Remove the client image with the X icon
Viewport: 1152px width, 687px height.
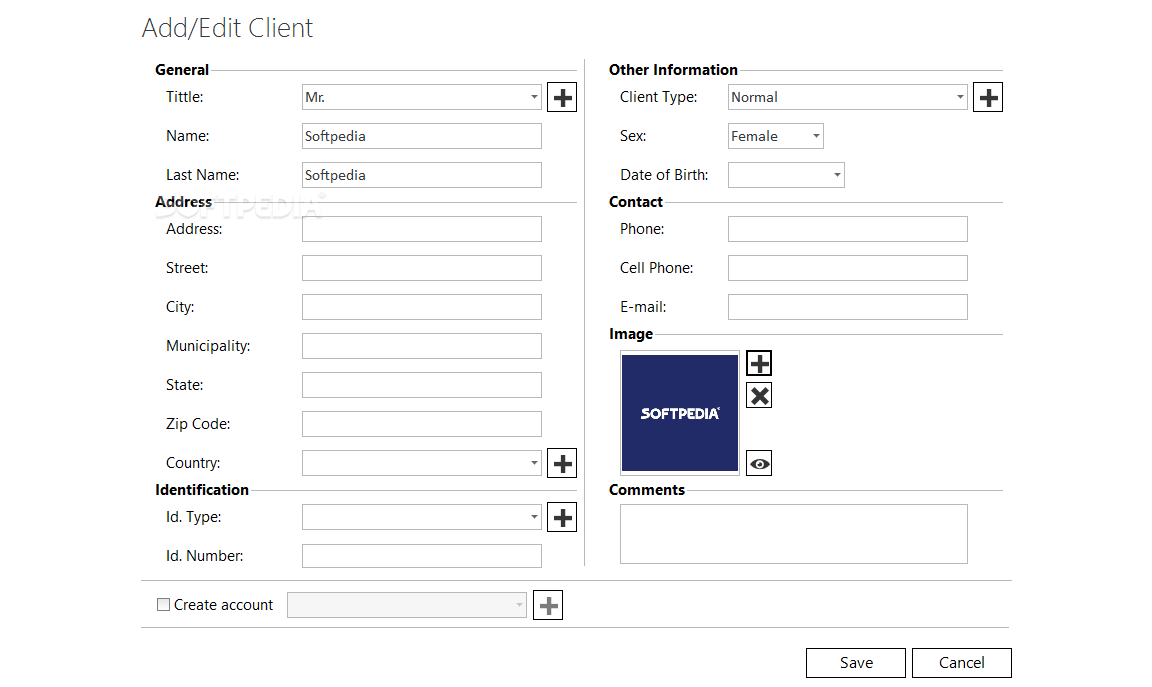coord(759,395)
